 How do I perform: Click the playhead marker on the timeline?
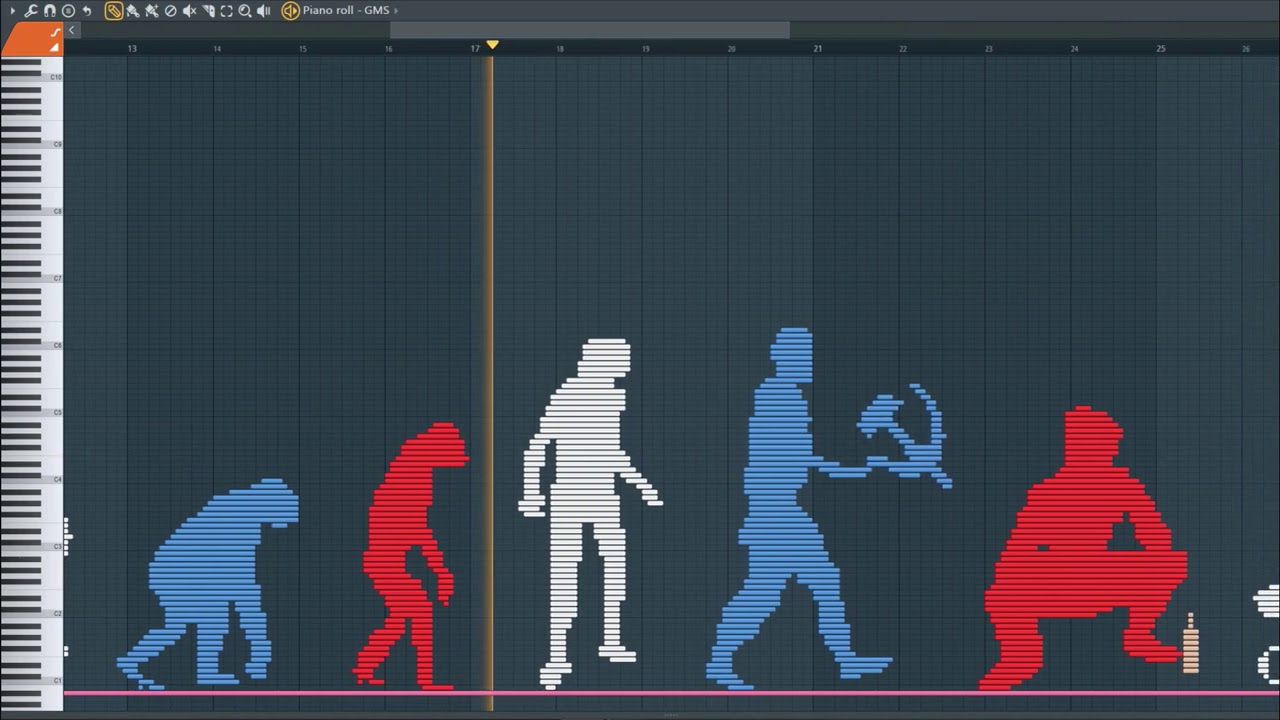click(x=492, y=45)
